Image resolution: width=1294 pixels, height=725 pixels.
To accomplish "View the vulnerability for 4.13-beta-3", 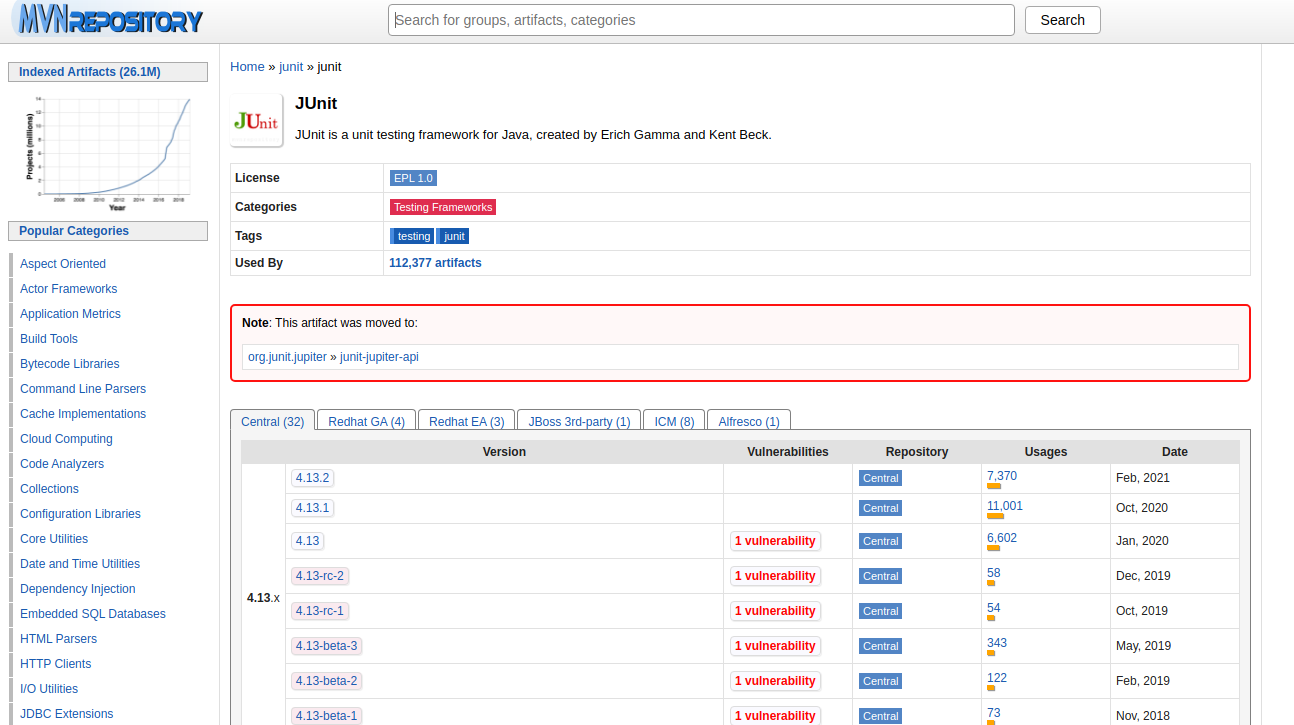I will pyautogui.click(x=775, y=646).
